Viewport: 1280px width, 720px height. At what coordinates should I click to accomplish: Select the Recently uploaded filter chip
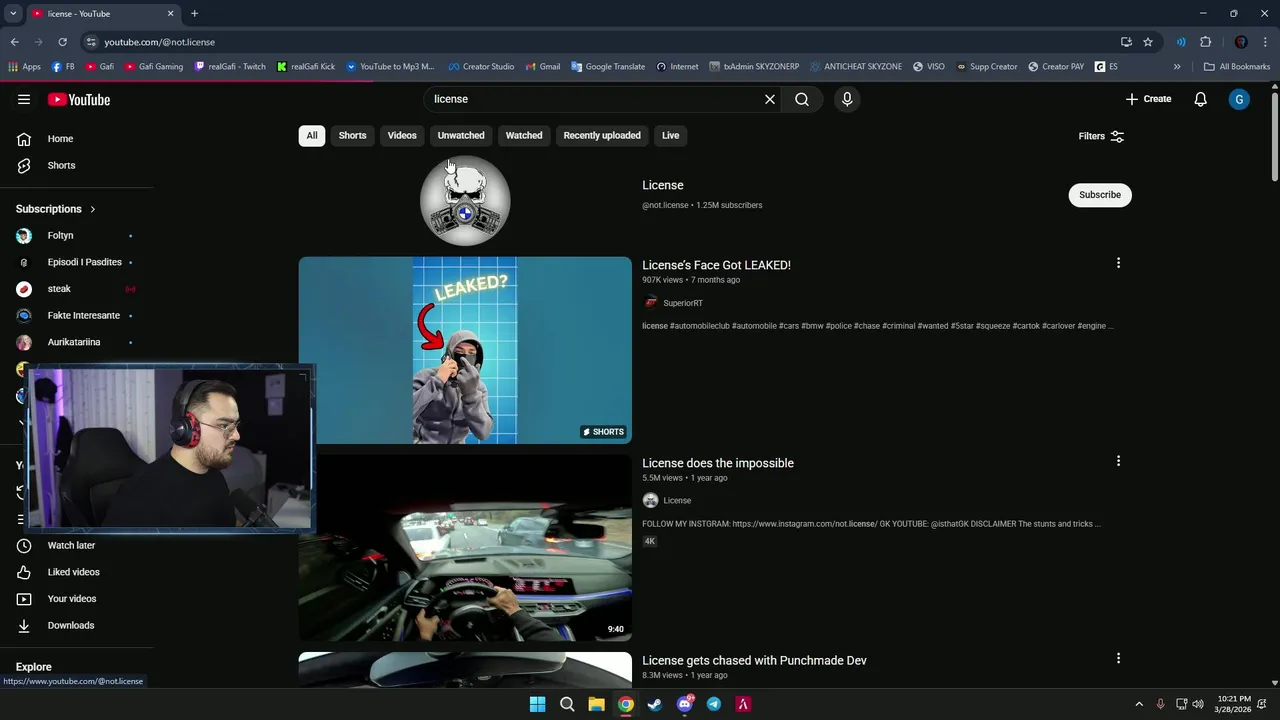tap(602, 136)
